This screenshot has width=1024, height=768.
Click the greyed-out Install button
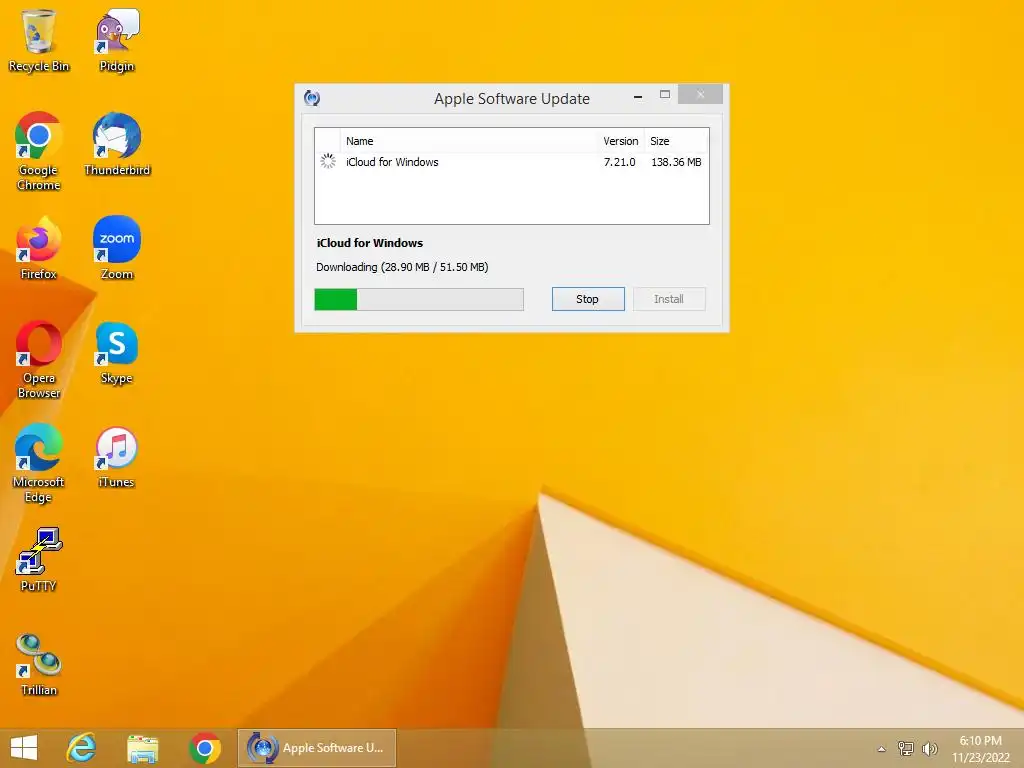pyautogui.click(x=669, y=299)
